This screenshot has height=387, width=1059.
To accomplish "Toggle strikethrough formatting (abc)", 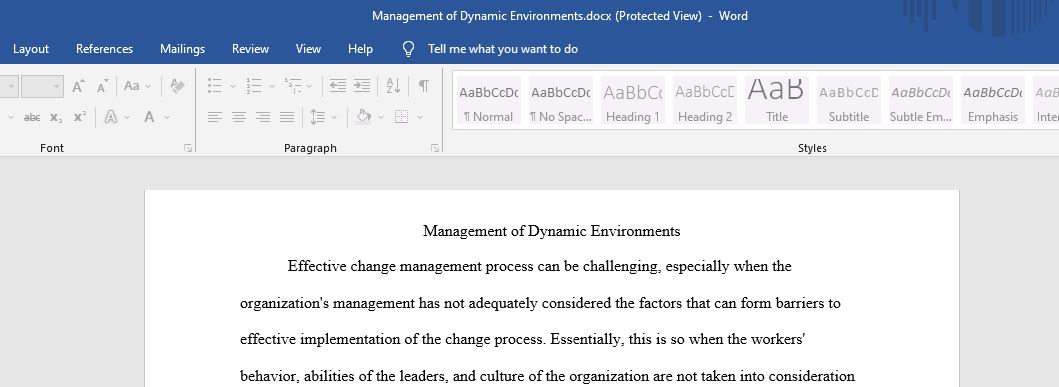I will coord(32,118).
